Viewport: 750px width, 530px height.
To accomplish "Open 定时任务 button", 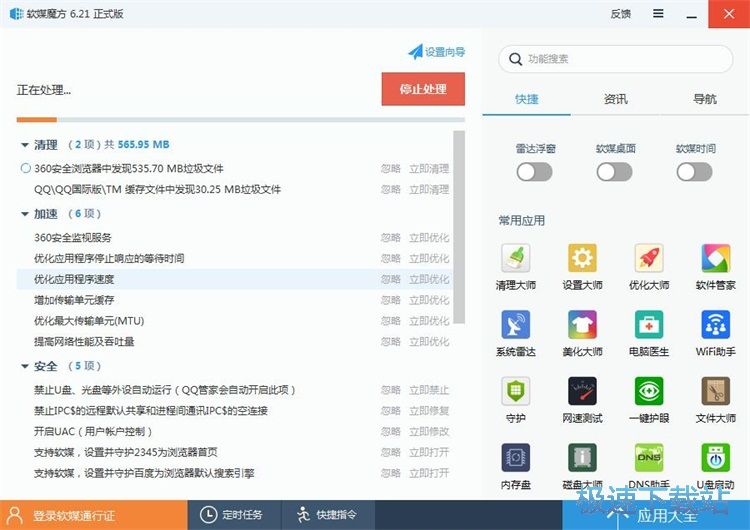I will [x=232, y=515].
